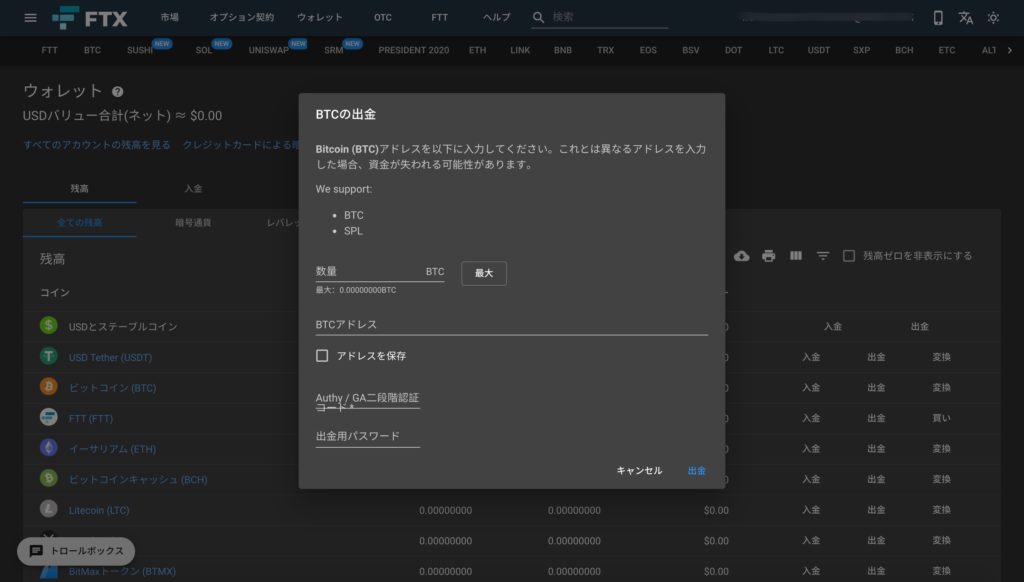The width and height of the screenshot is (1024, 582).
Task: Toggle 残高ゼロを非表示にする checkbox
Action: pyautogui.click(x=849, y=256)
